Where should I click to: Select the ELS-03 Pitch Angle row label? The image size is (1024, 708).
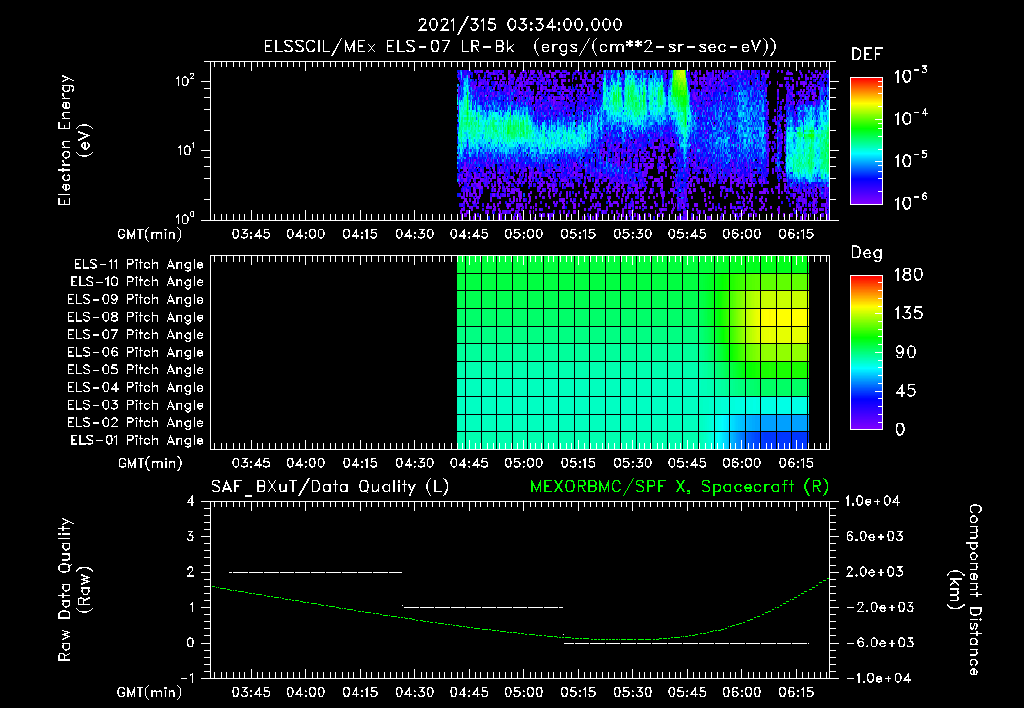[x=136, y=406]
